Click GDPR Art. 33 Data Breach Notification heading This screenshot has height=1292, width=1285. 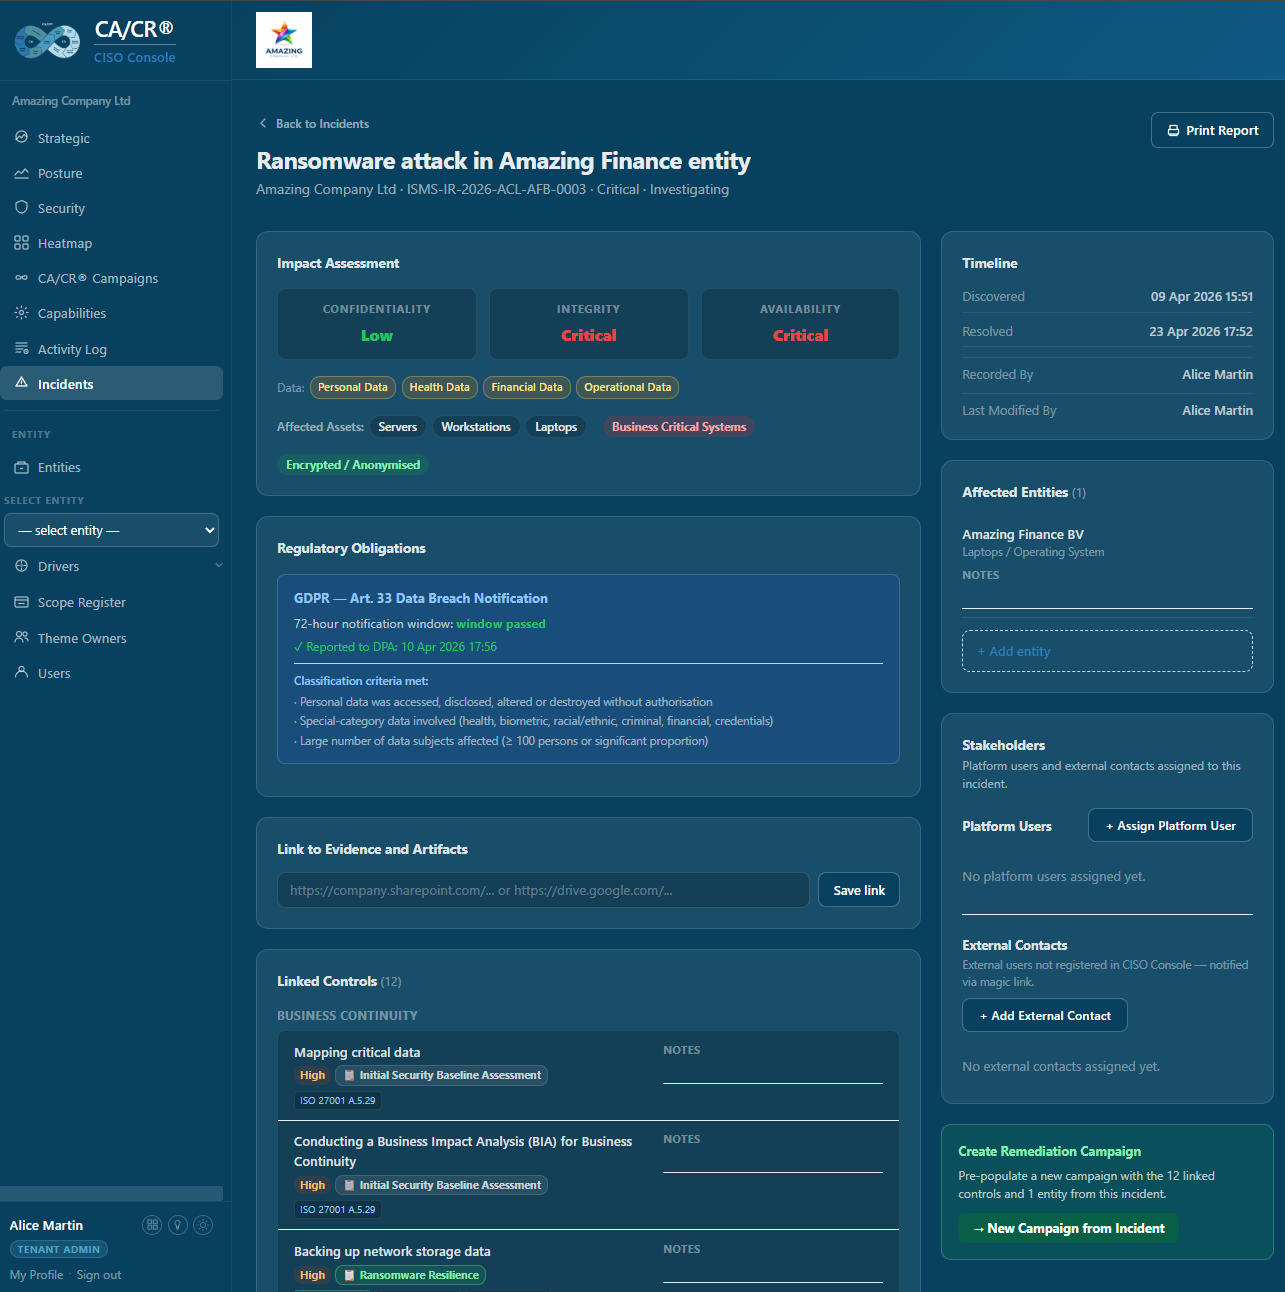421,598
